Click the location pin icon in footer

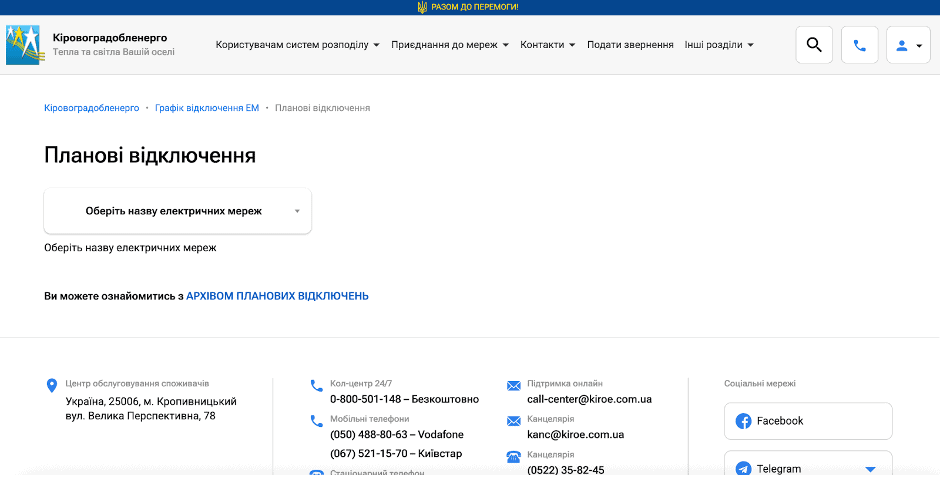pyautogui.click(x=52, y=386)
